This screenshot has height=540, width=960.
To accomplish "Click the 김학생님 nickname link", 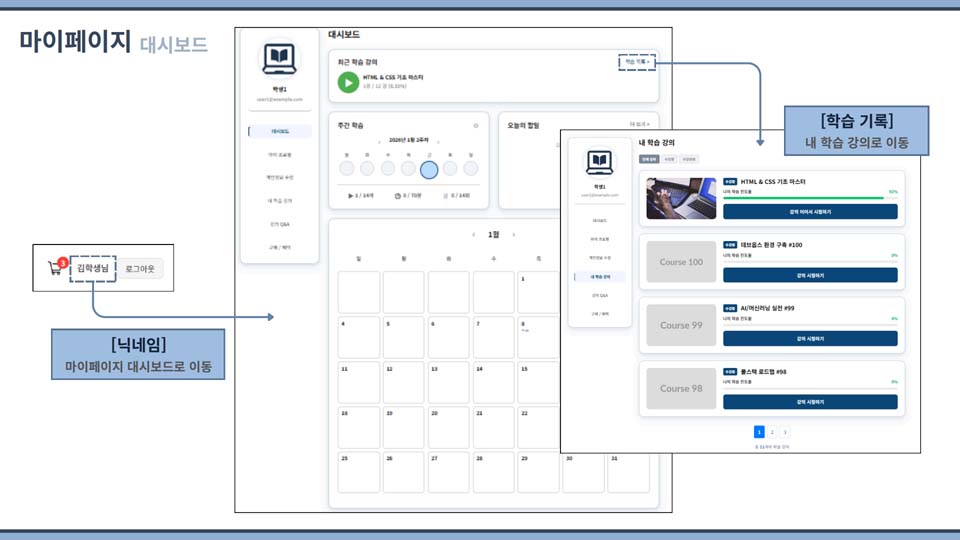I will 92,268.
